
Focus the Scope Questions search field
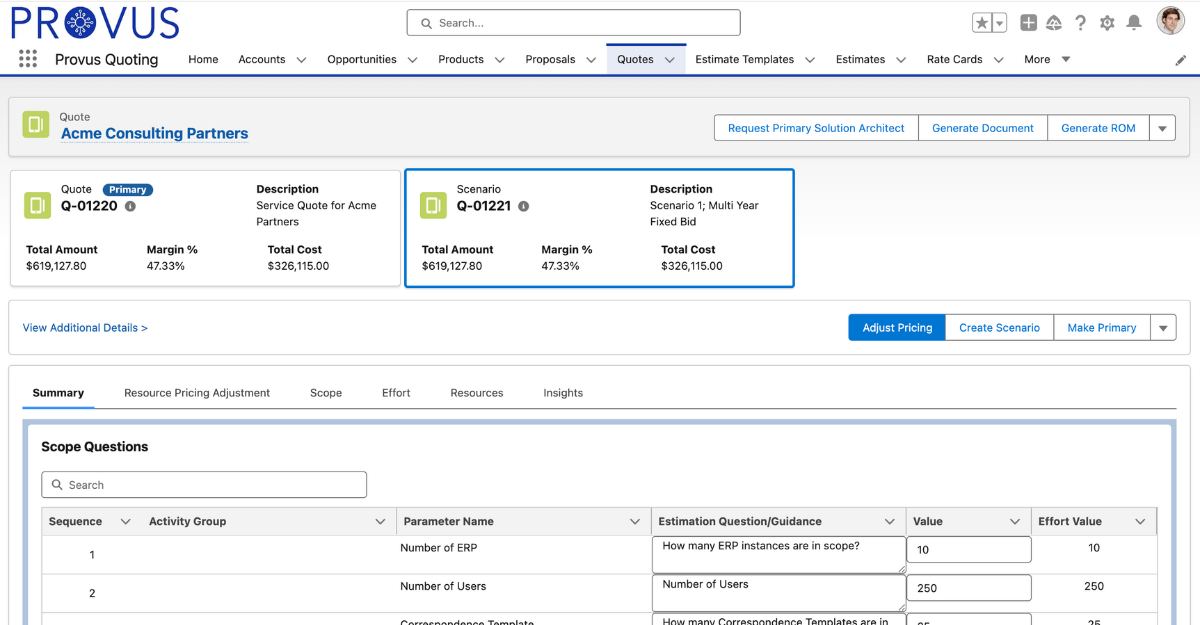[x=204, y=485]
